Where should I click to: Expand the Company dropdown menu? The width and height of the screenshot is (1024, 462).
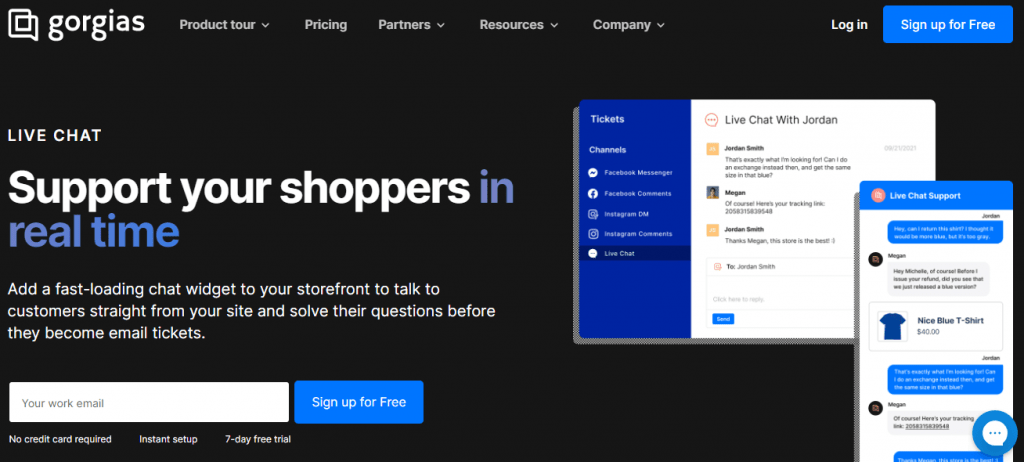point(628,25)
